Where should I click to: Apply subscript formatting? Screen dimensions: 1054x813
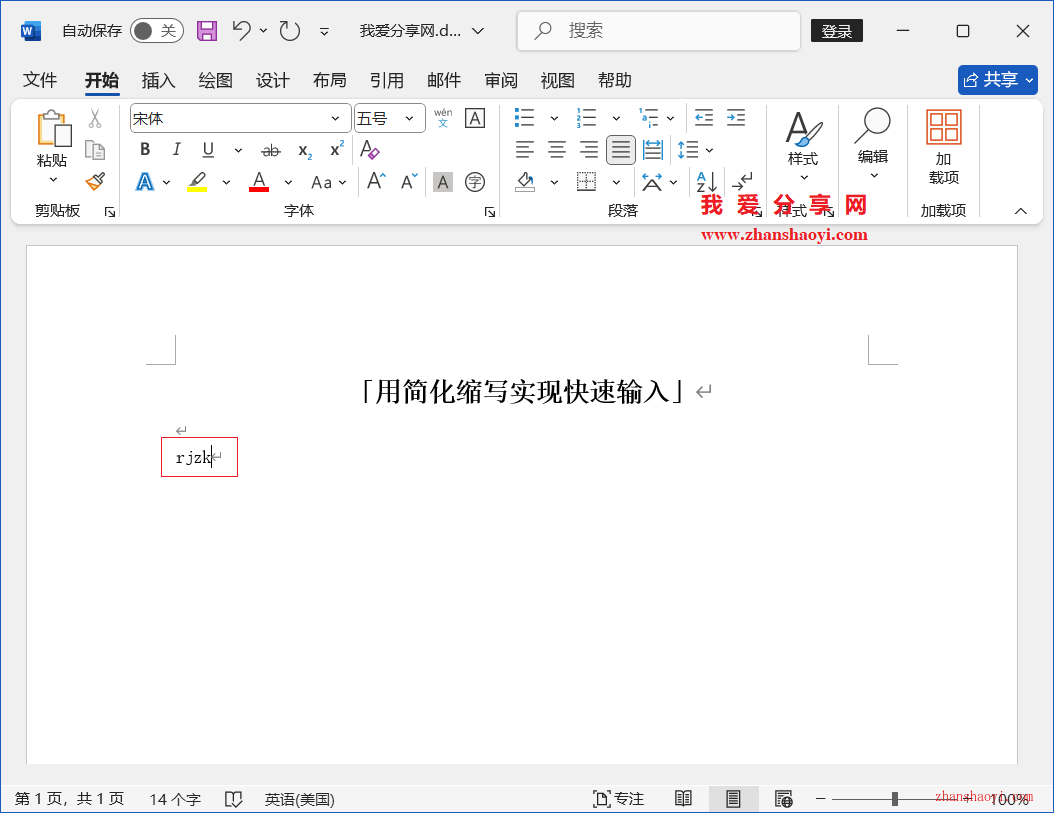(x=305, y=151)
